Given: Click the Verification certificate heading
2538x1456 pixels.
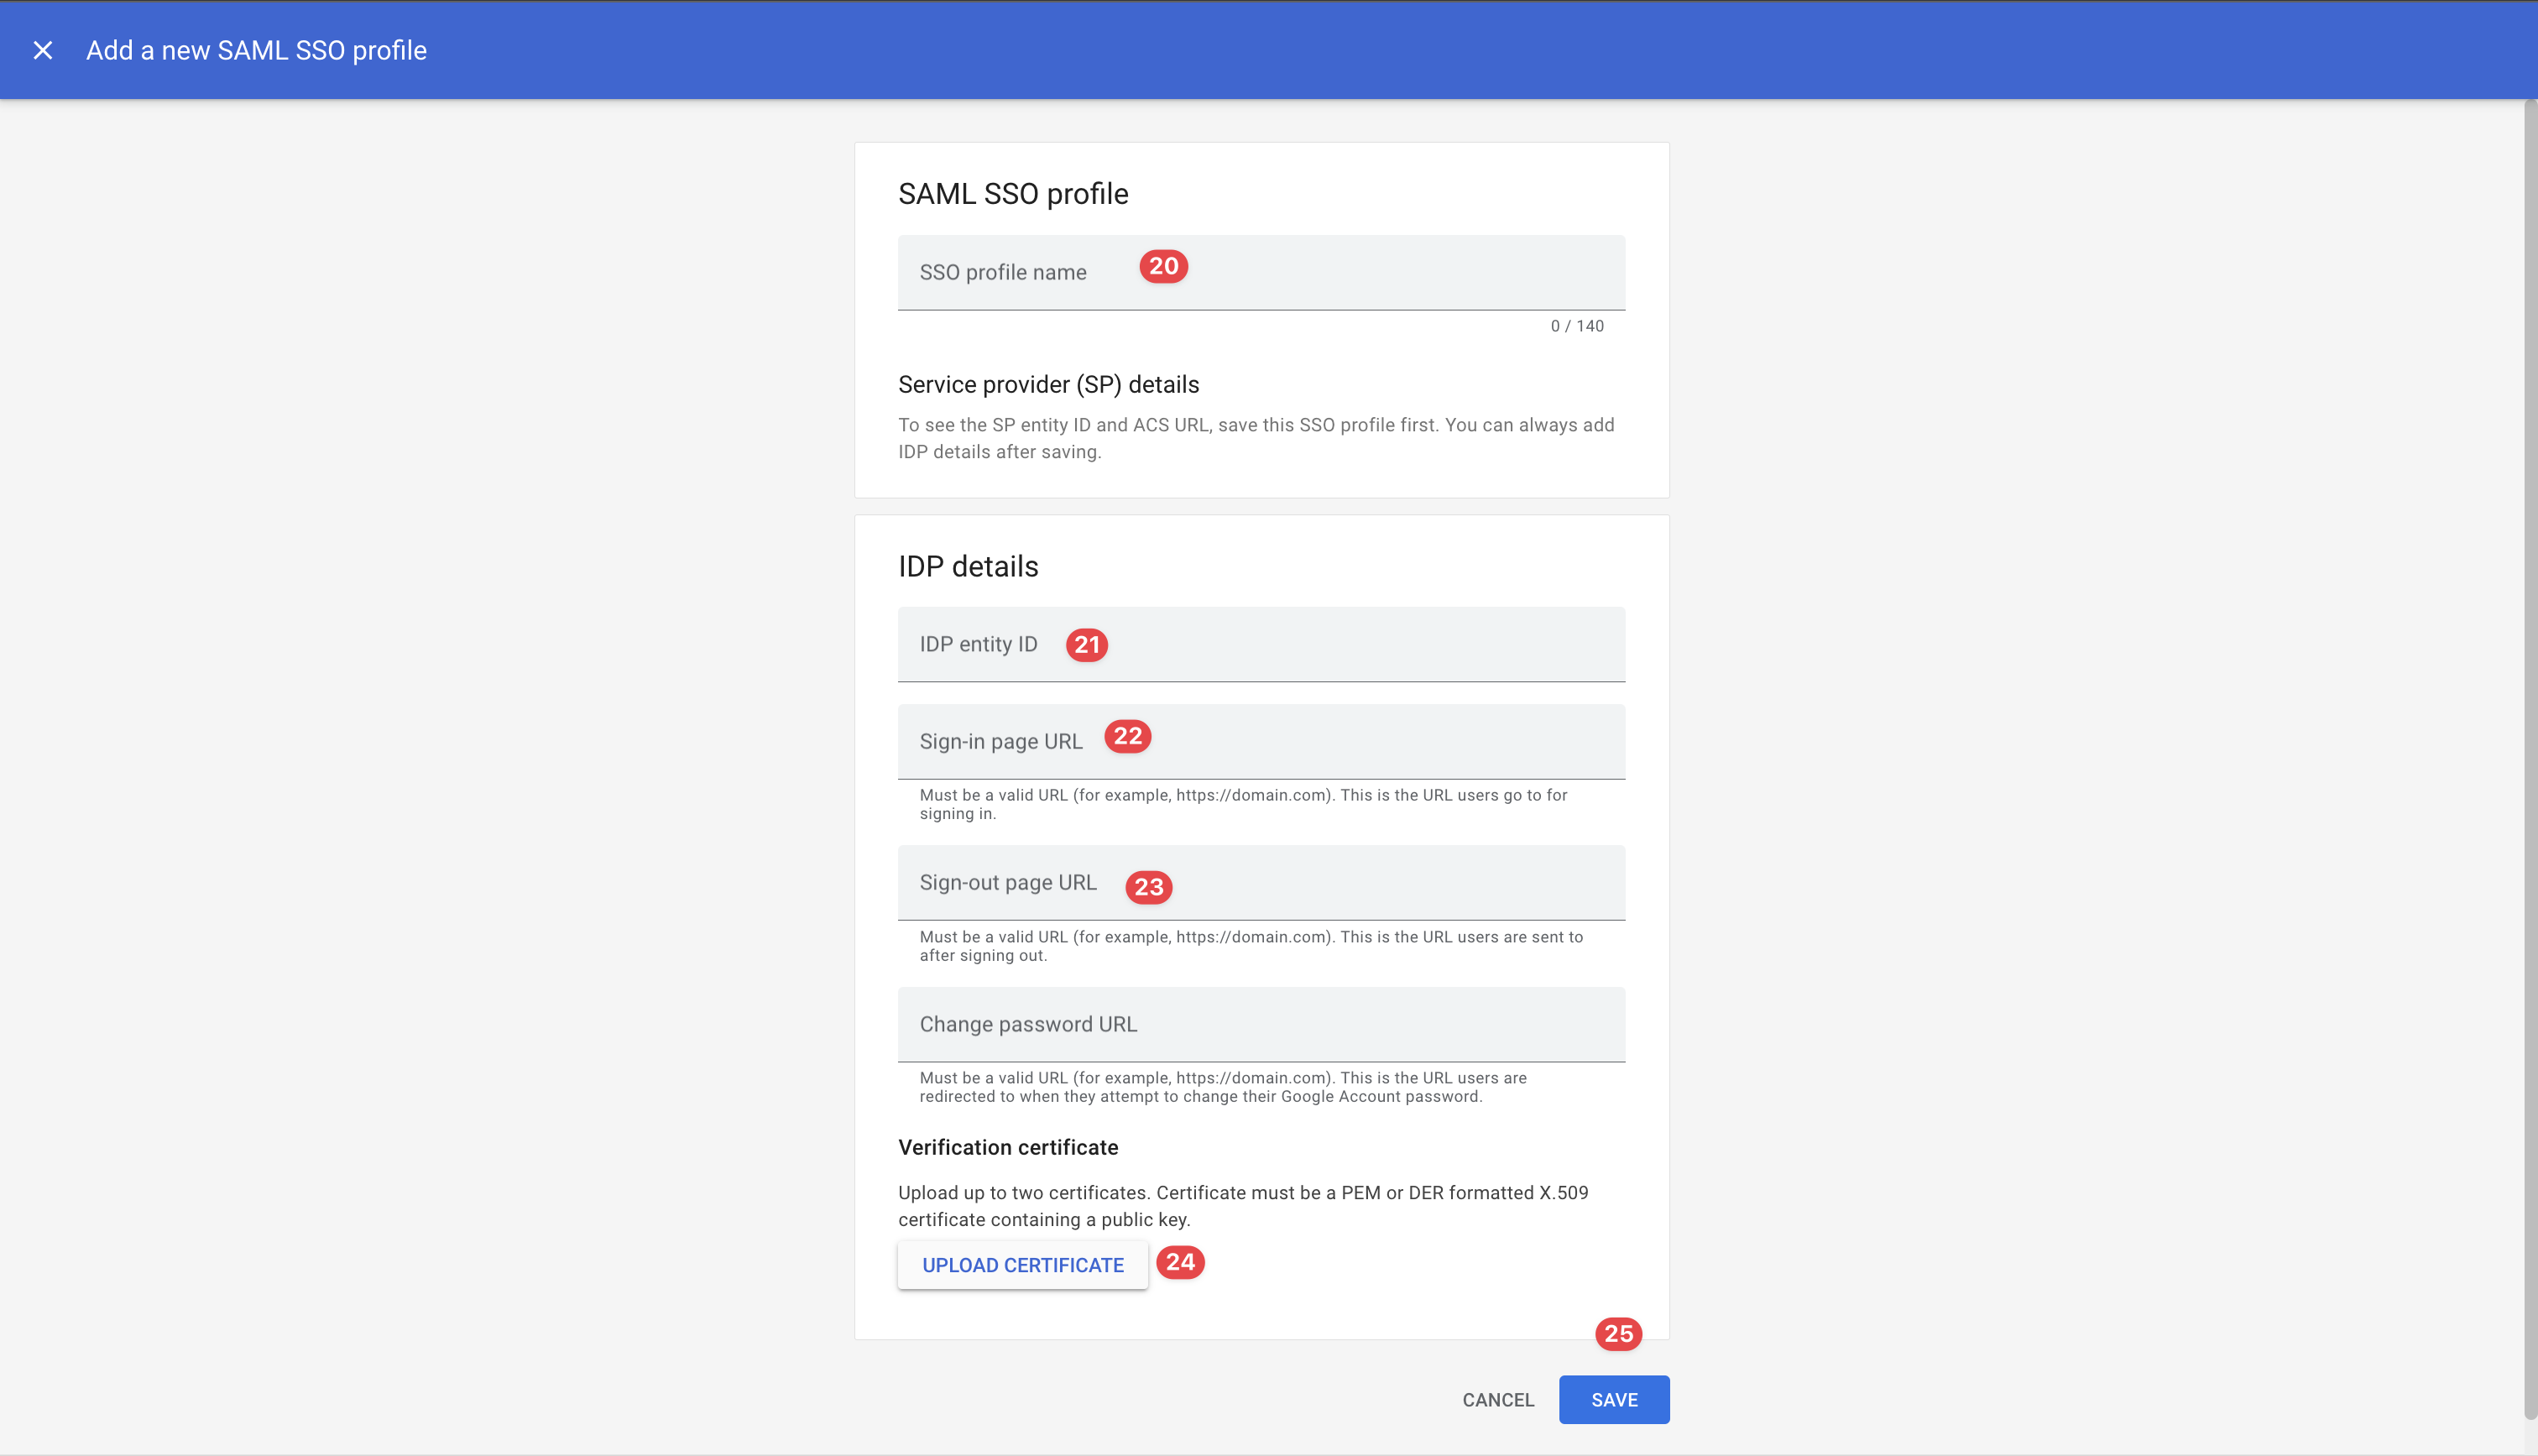Looking at the screenshot, I should [x=1008, y=1148].
